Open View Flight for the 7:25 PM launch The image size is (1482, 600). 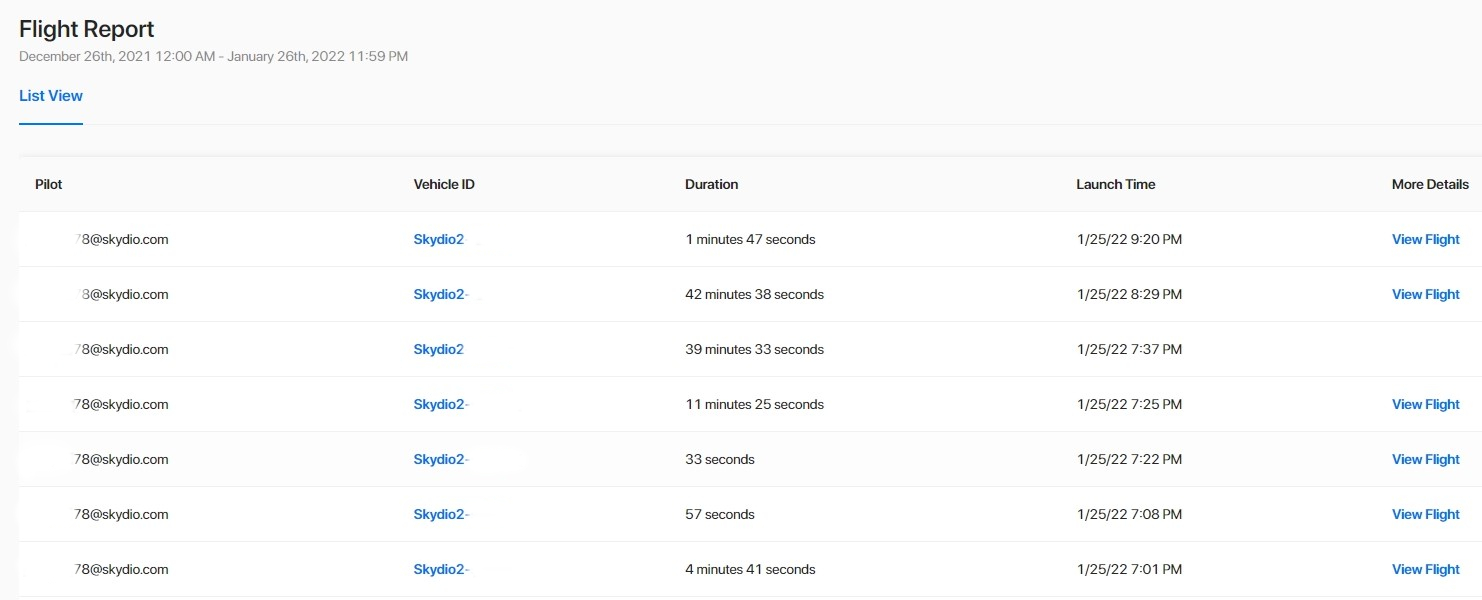tap(1425, 404)
